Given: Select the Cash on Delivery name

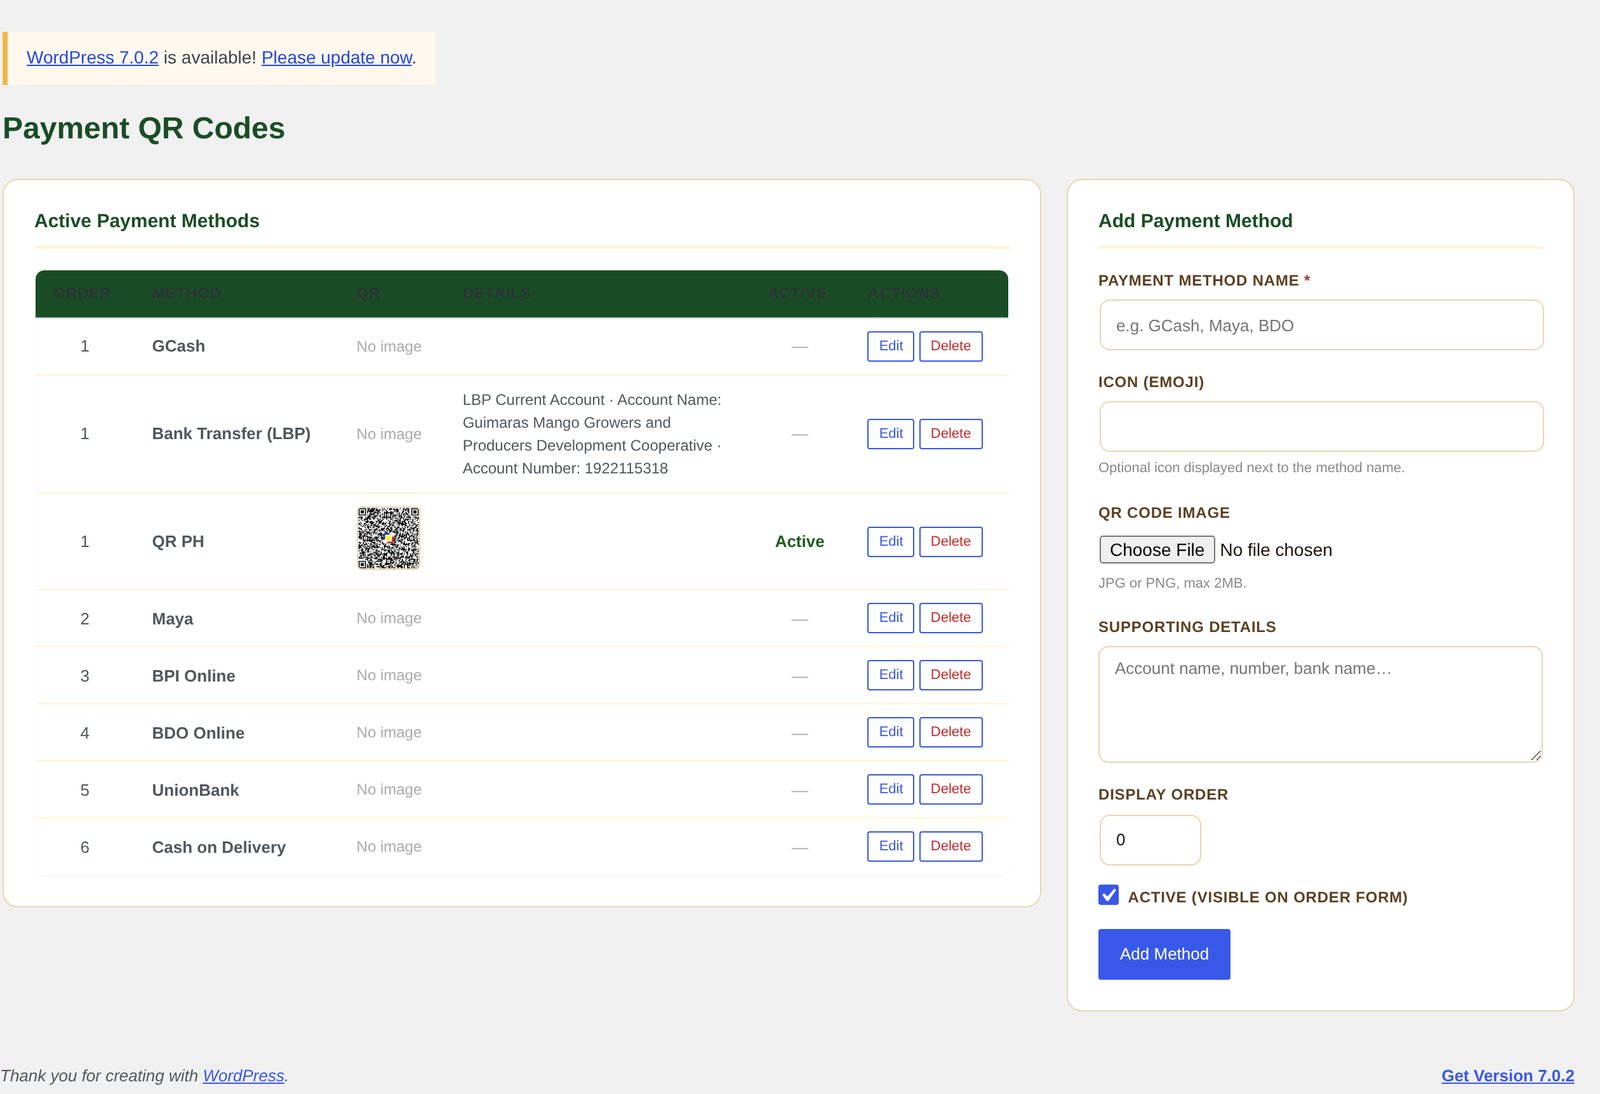Looking at the screenshot, I should 219,847.
